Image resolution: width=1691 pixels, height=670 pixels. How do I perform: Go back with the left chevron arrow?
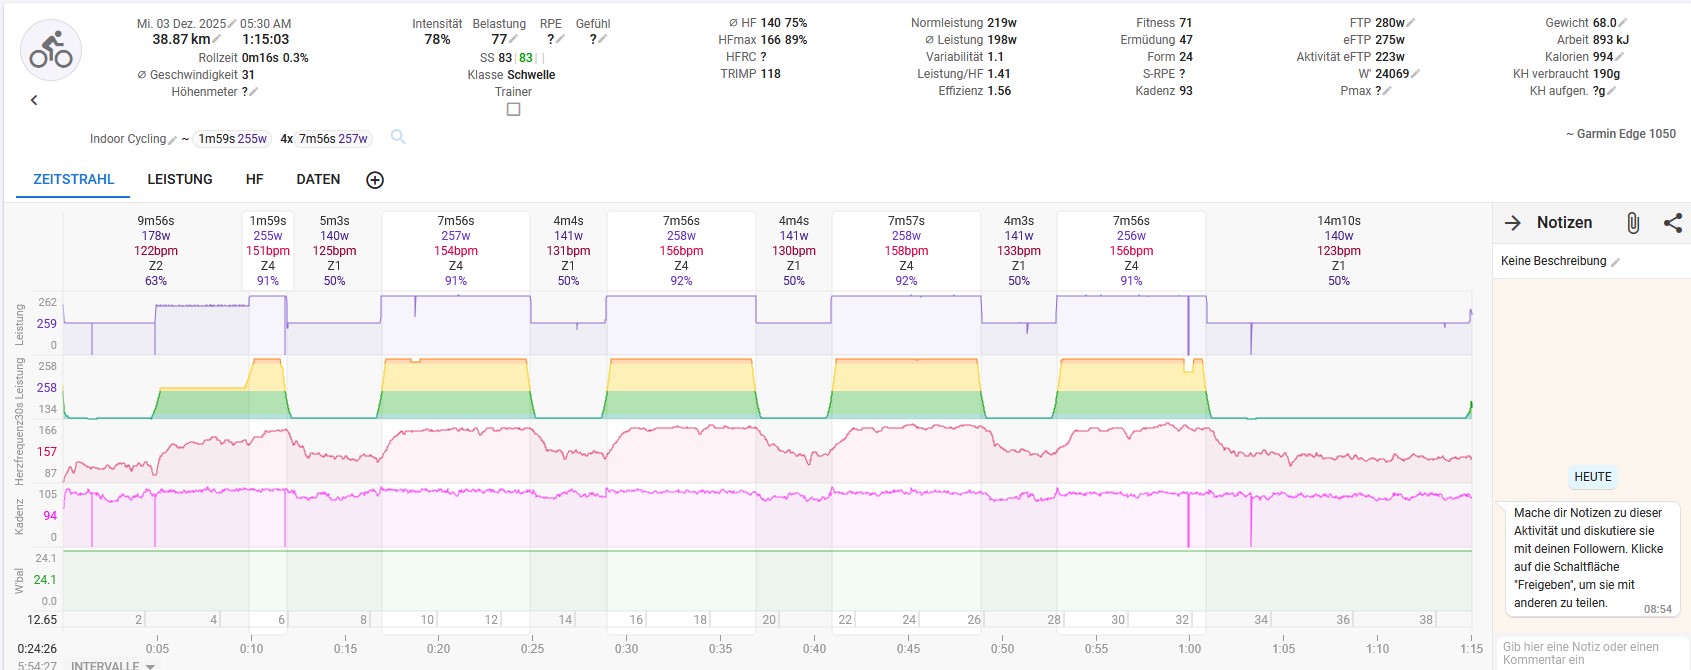pos(34,100)
